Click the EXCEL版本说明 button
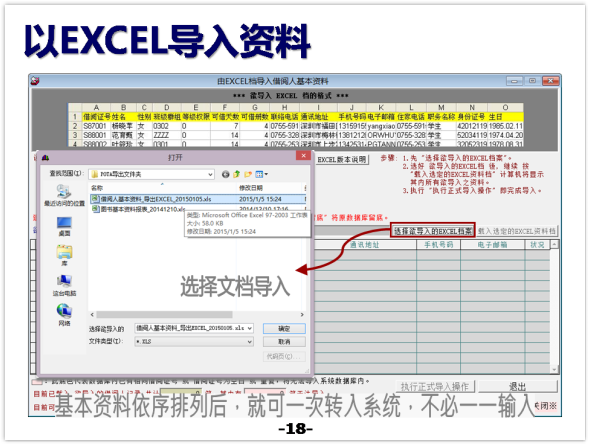The width and height of the screenshot is (590, 445). pos(342,159)
